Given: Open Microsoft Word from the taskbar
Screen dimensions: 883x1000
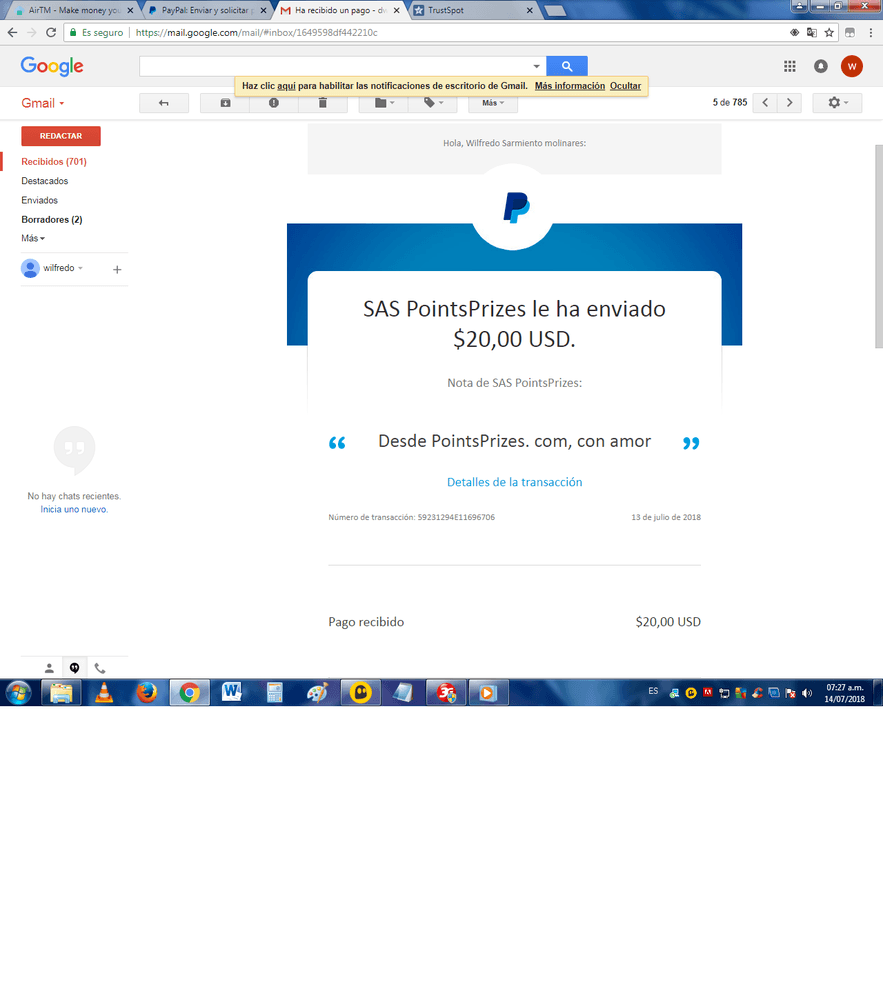Looking at the screenshot, I should click(232, 693).
